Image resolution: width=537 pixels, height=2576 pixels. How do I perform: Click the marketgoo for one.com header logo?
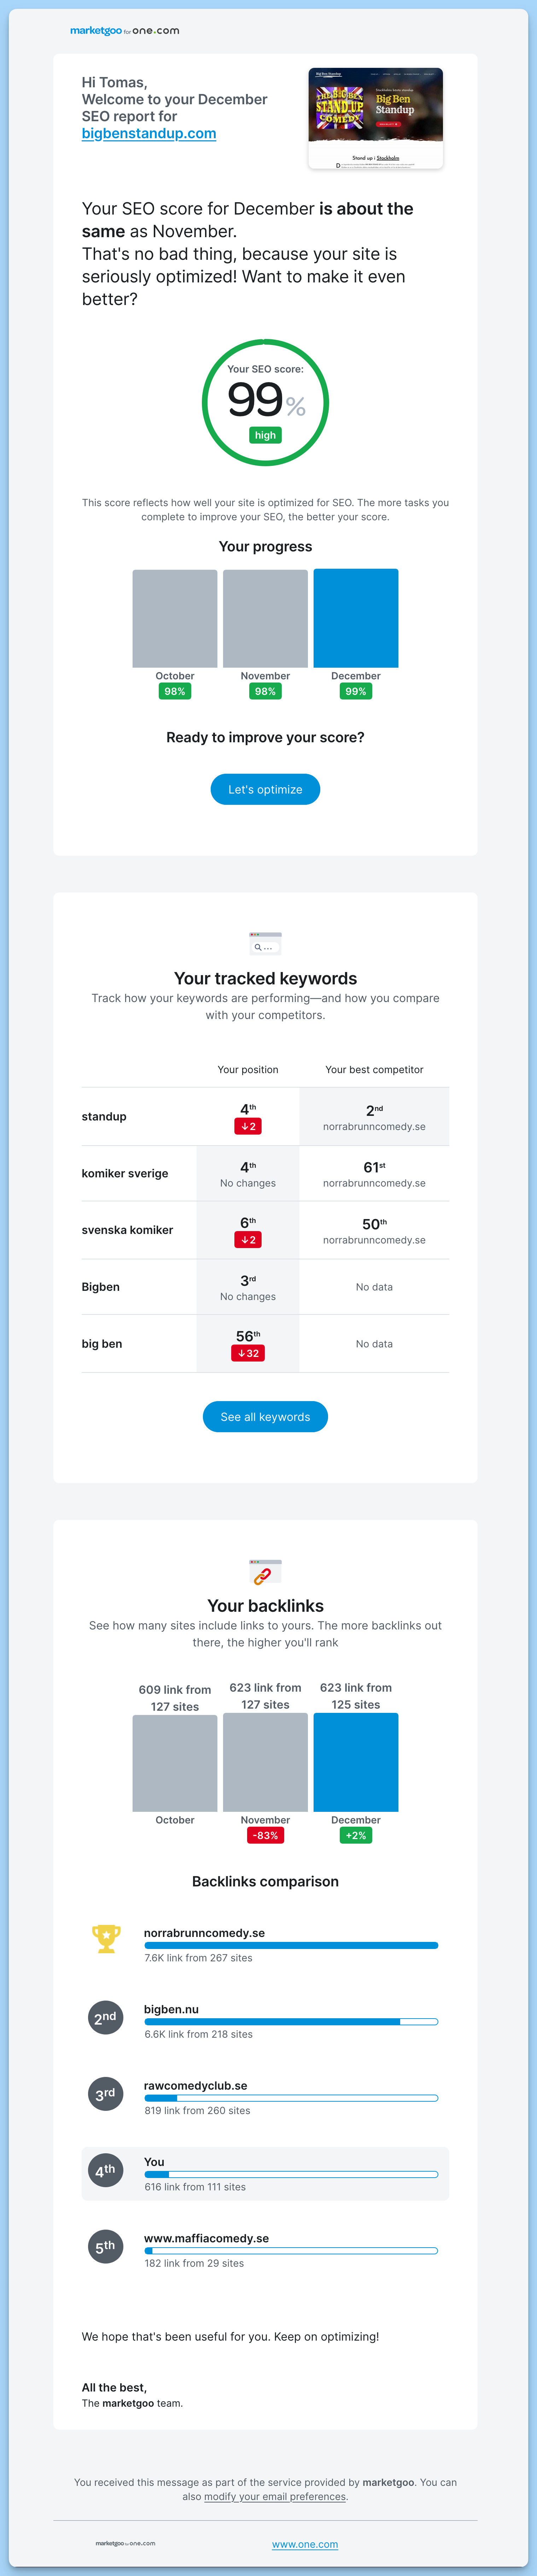(x=124, y=31)
